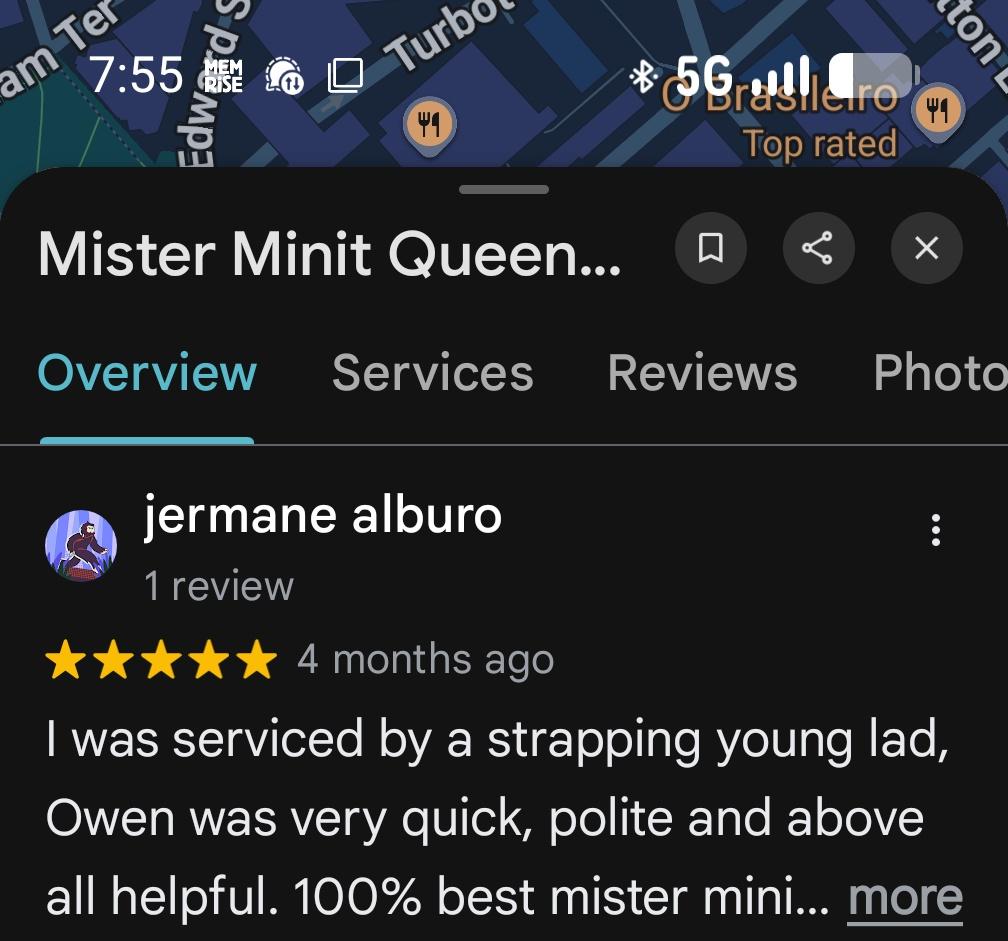The height and width of the screenshot is (941, 1008).
Task: Expand the review with the more link
Action: (905, 897)
